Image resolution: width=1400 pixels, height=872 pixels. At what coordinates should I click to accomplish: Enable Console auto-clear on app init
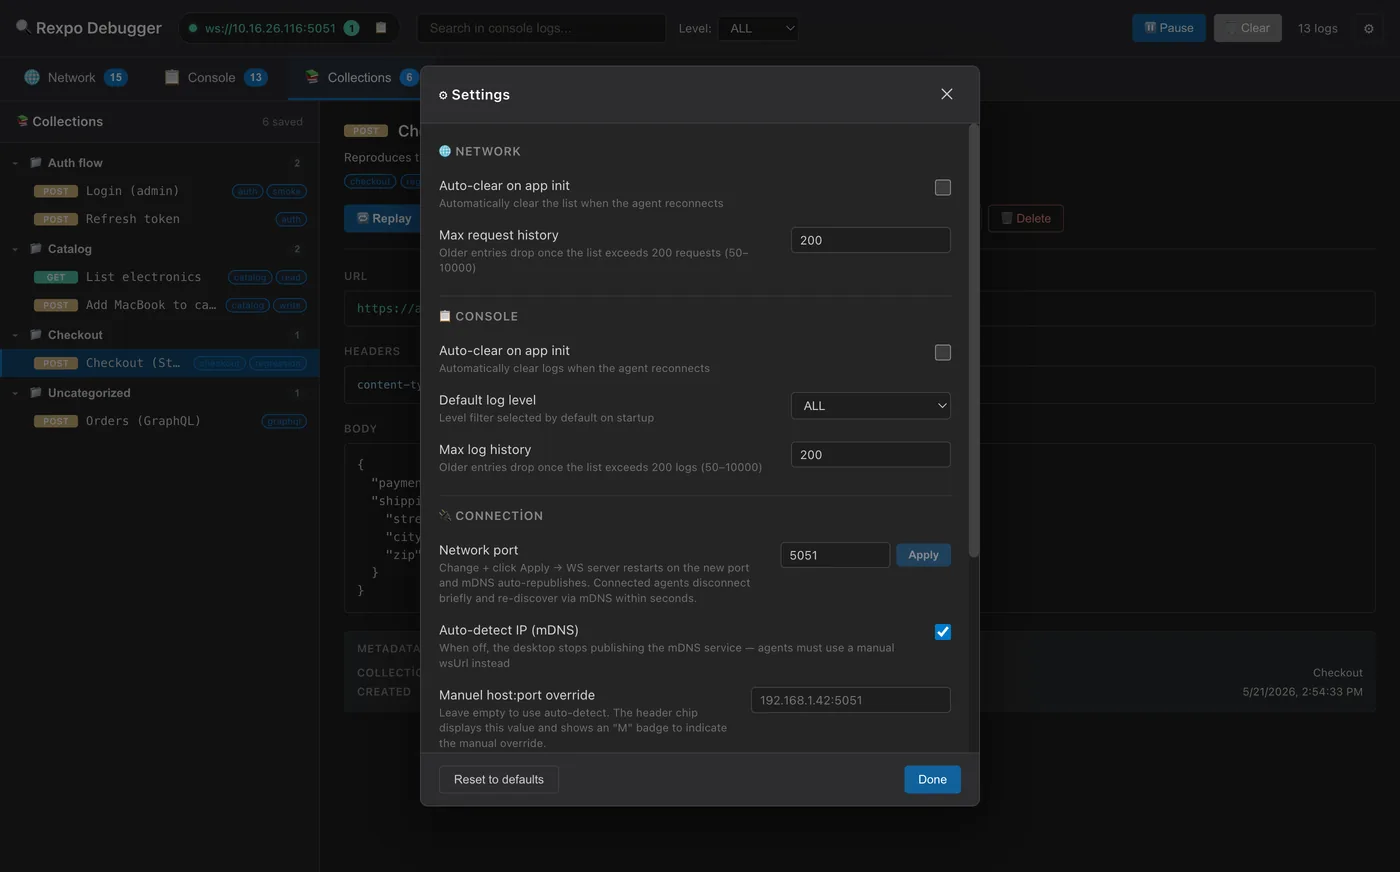tap(942, 353)
